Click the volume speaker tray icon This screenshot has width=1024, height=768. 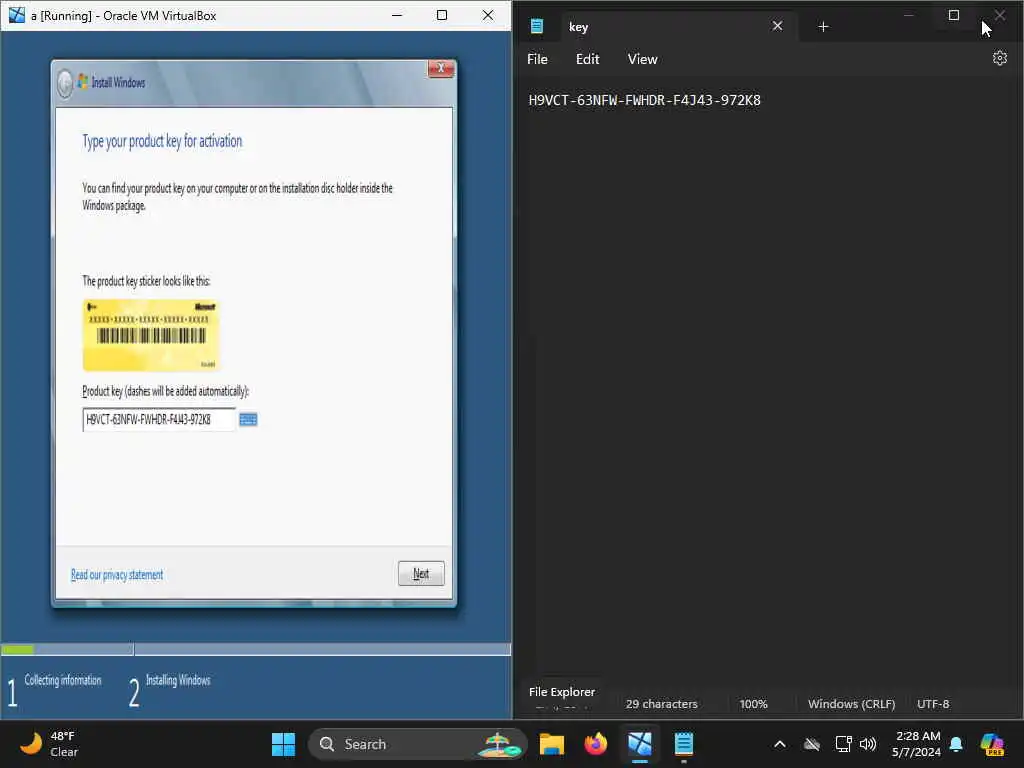[x=868, y=744]
